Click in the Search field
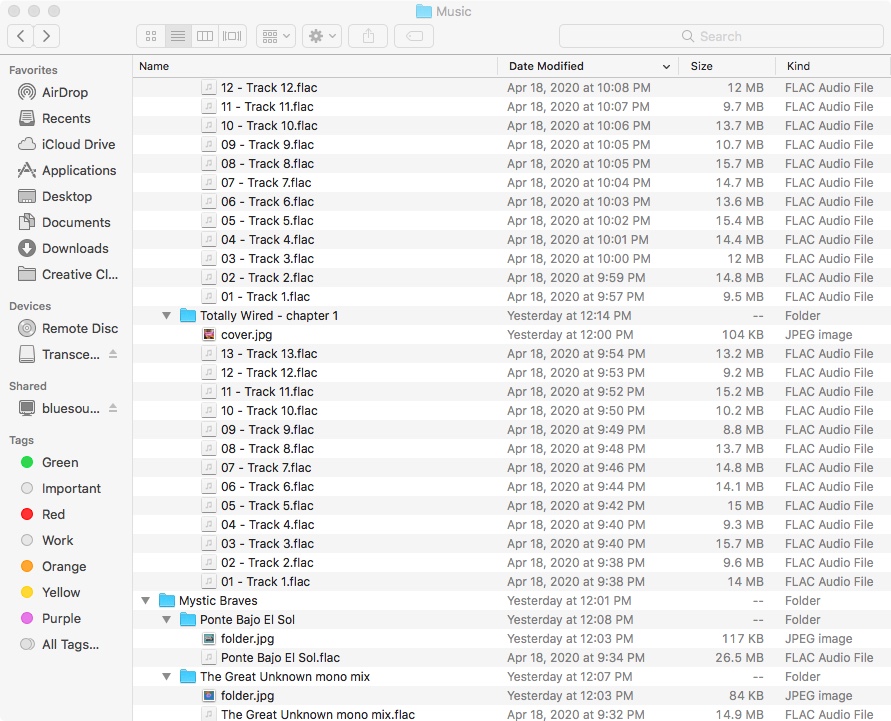The width and height of the screenshot is (891, 721). click(x=720, y=36)
